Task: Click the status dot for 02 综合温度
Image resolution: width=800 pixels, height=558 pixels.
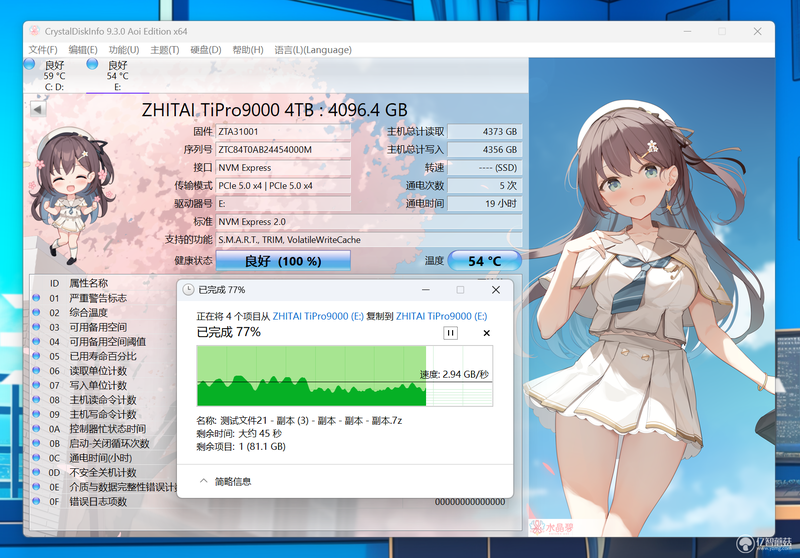Action: [36, 312]
